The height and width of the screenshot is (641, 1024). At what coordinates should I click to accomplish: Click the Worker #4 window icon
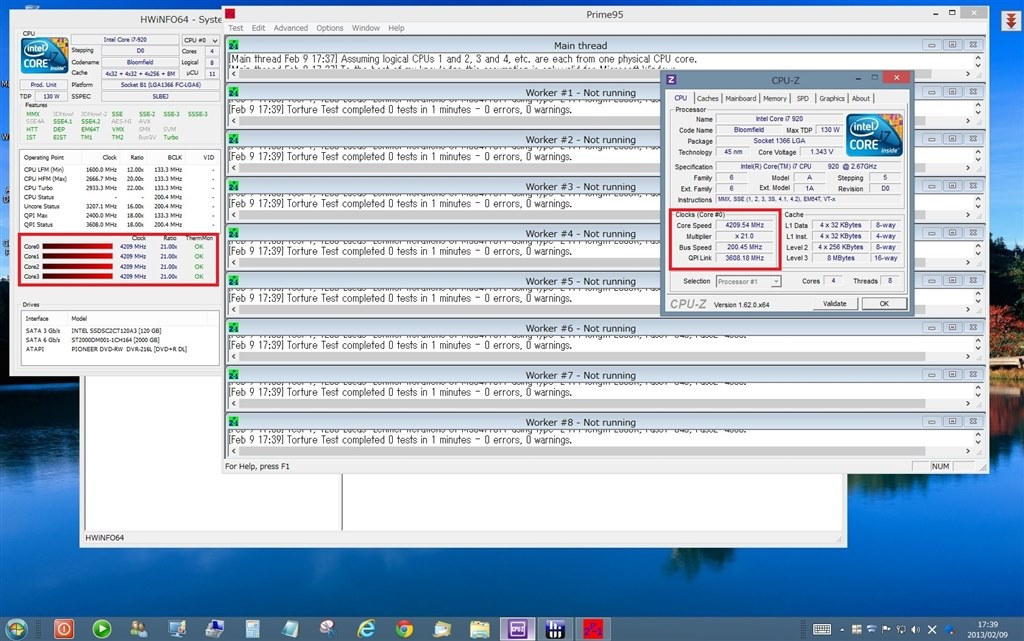[x=234, y=233]
